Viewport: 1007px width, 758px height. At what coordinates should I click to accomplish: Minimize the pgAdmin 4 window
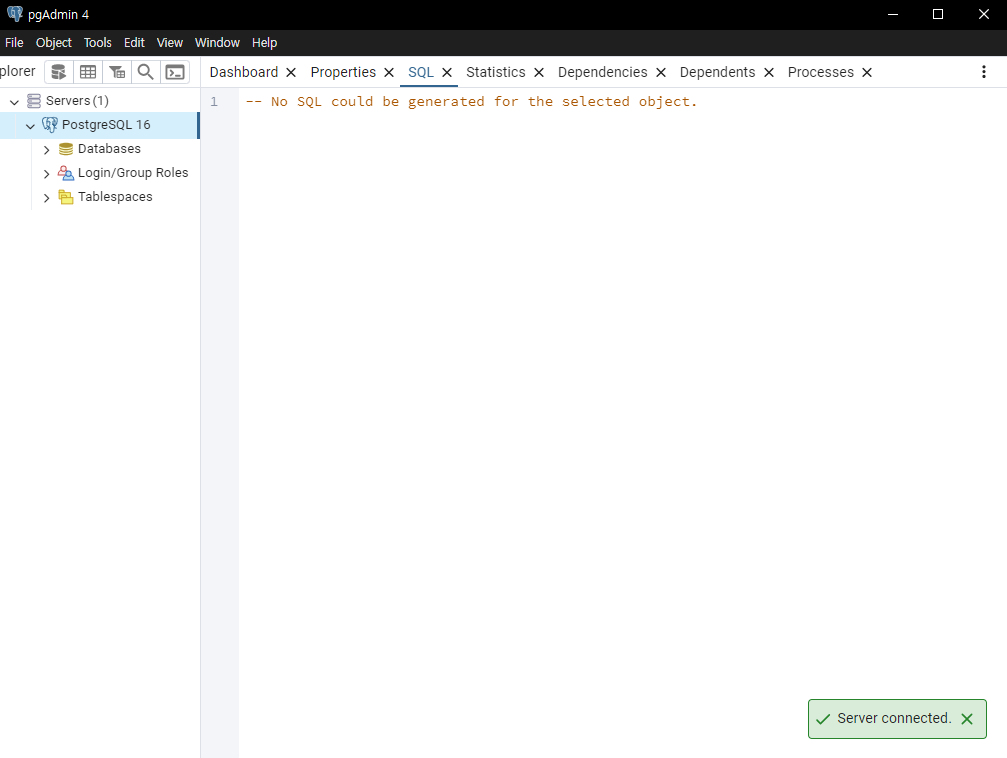893,14
